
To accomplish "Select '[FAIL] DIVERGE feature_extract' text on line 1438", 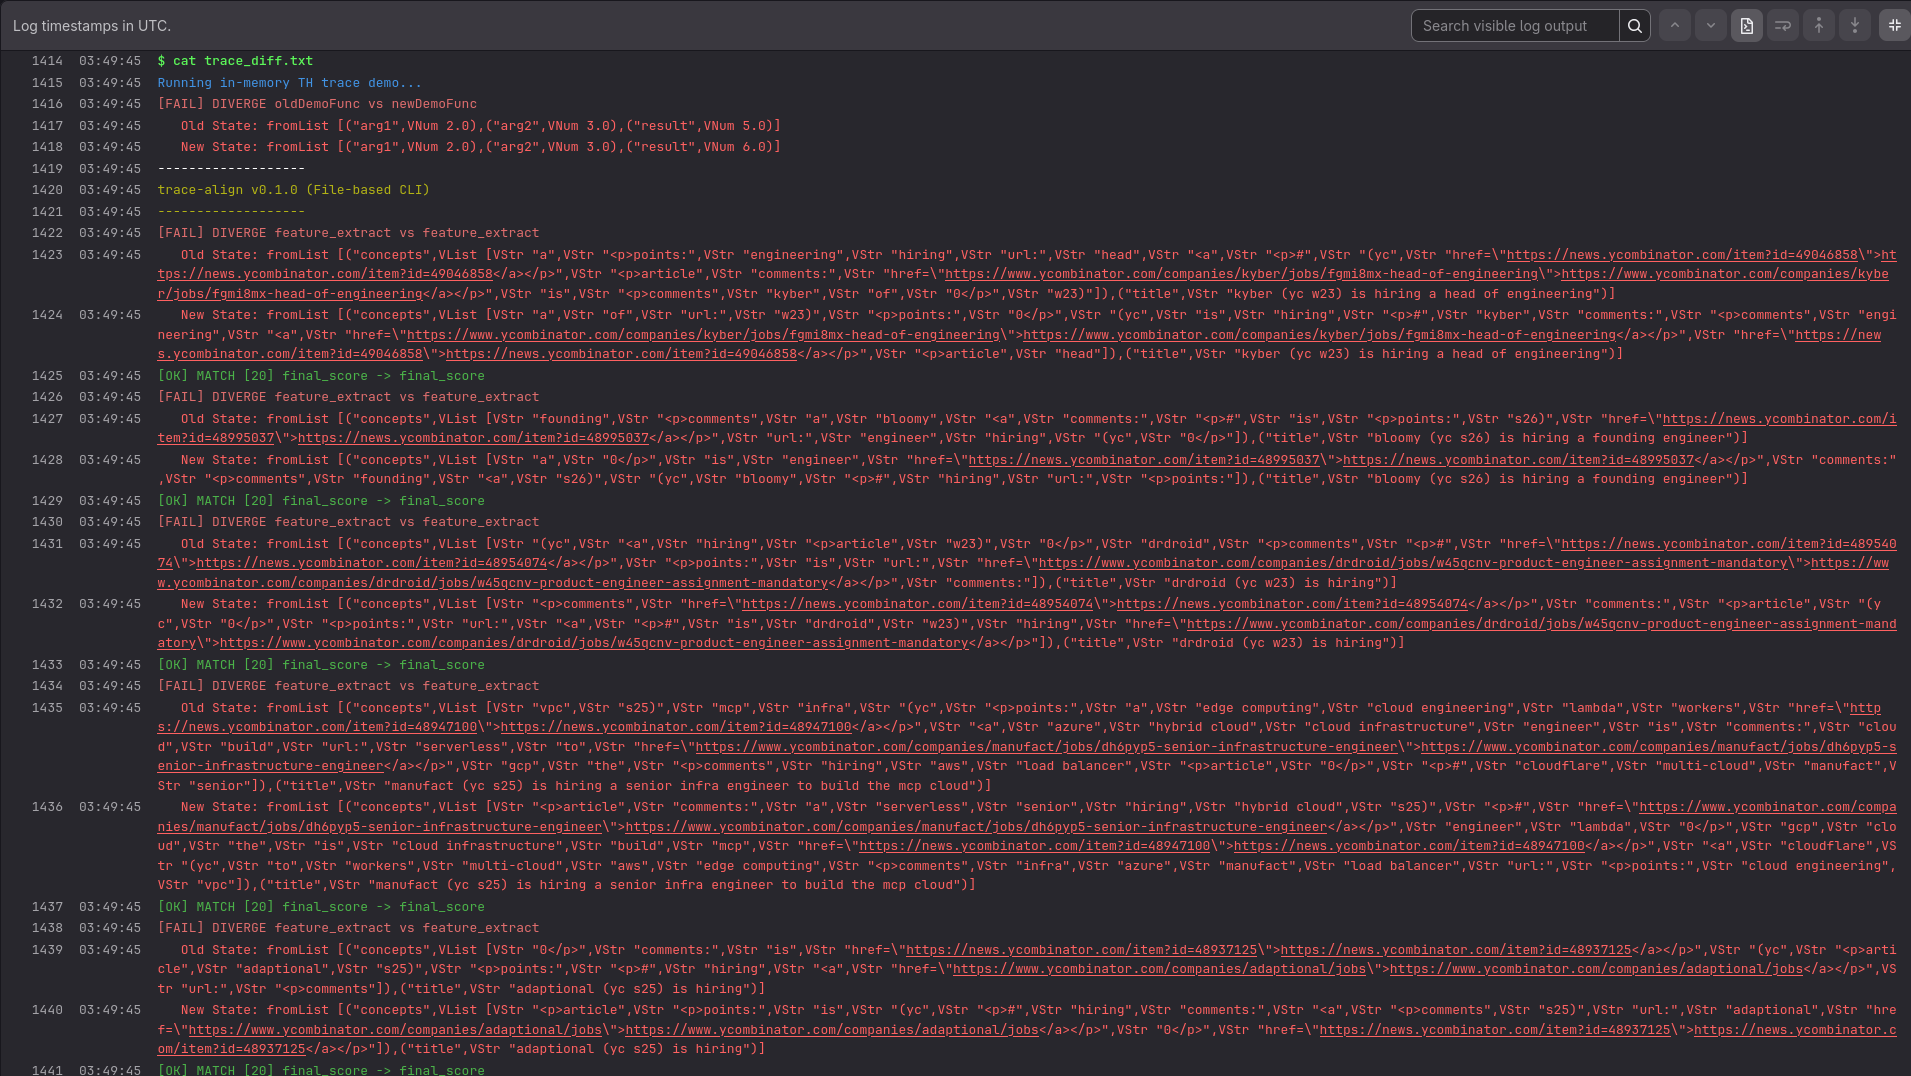I will (274, 928).
